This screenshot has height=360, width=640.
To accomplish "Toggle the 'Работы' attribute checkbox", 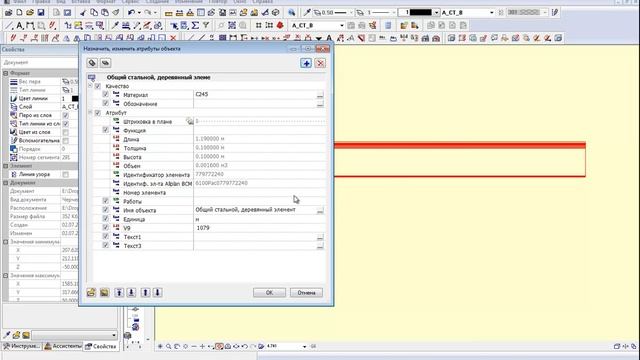I will tap(105, 201).
